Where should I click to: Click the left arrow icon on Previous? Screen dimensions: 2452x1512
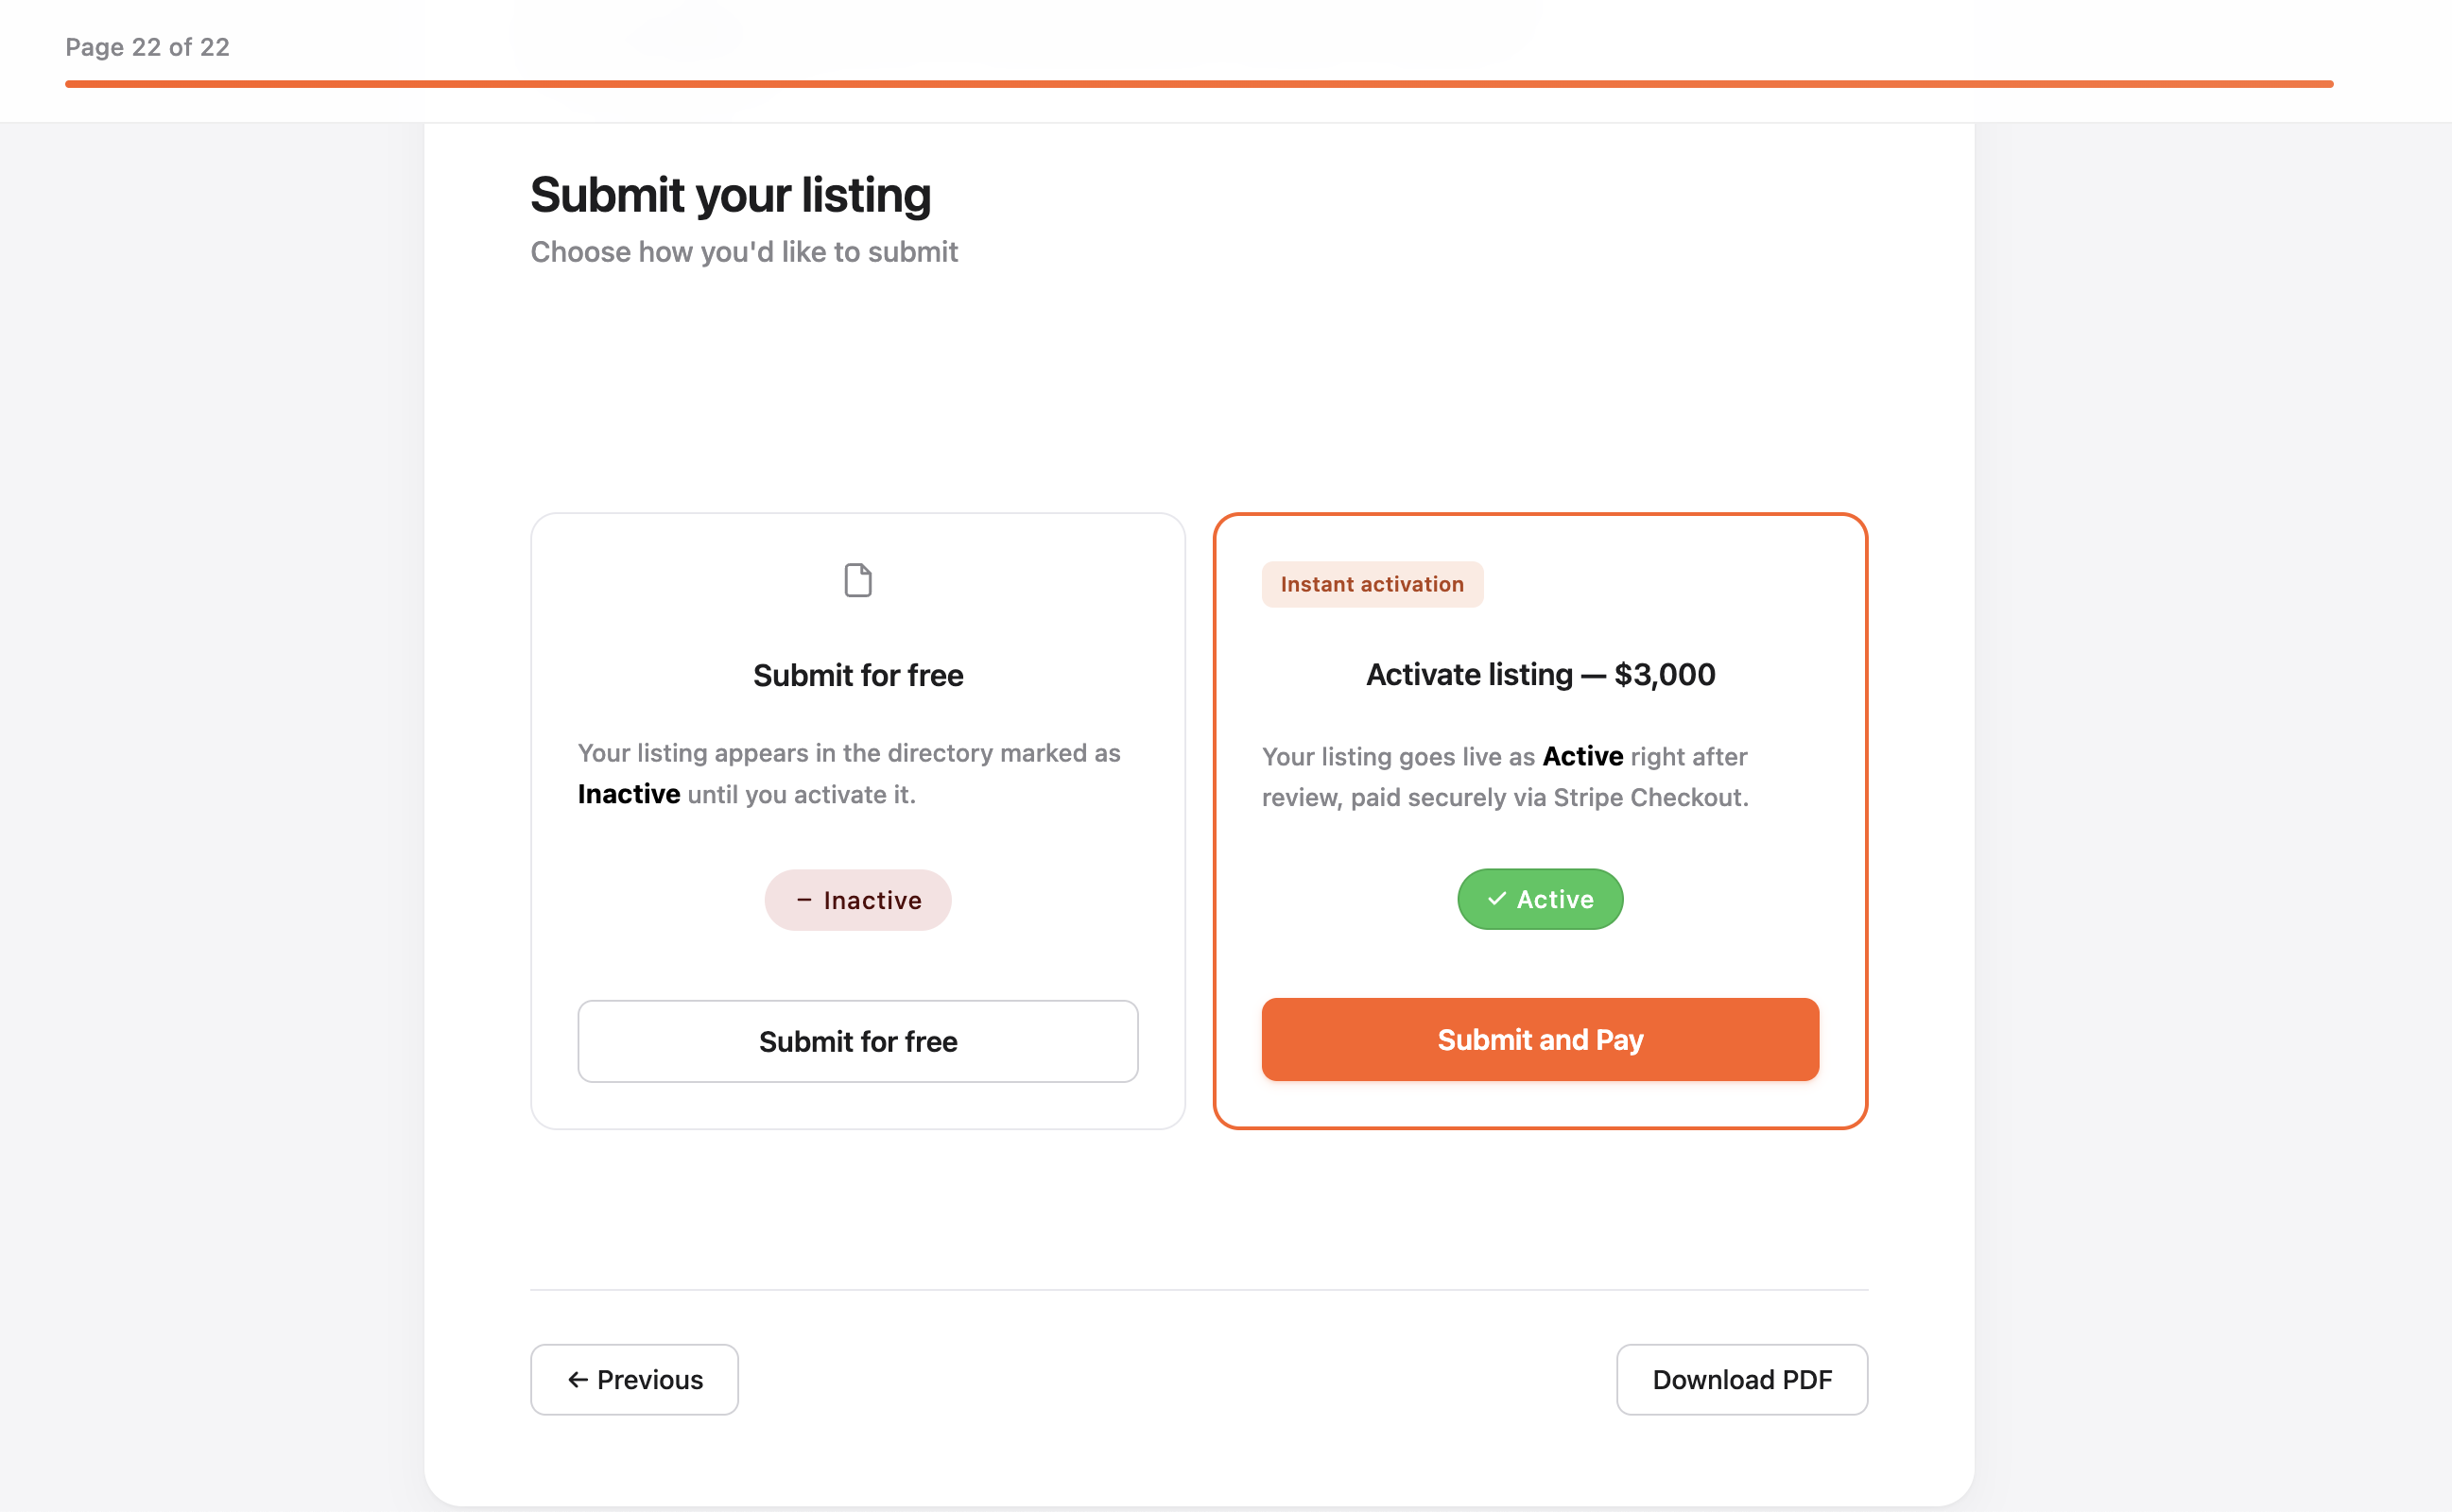tap(577, 1379)
